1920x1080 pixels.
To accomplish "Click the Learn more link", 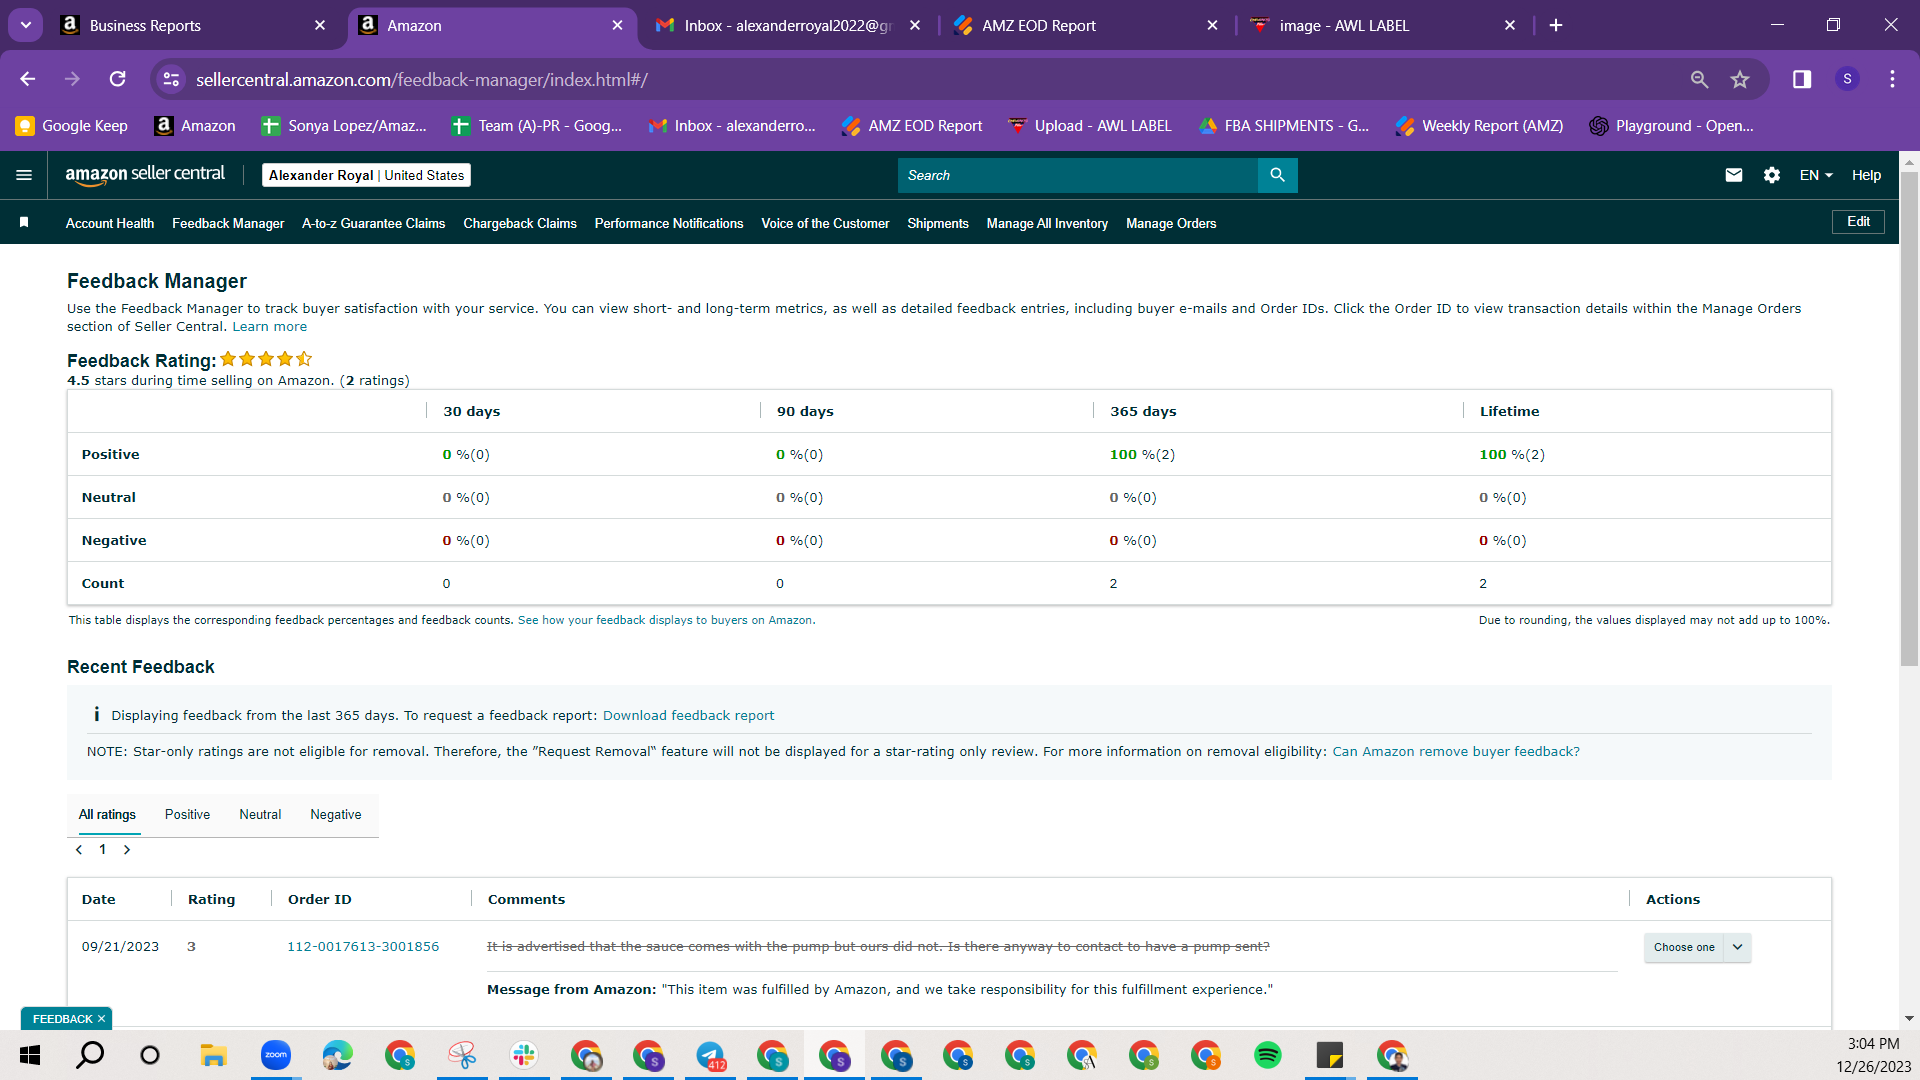I will 270,327.
